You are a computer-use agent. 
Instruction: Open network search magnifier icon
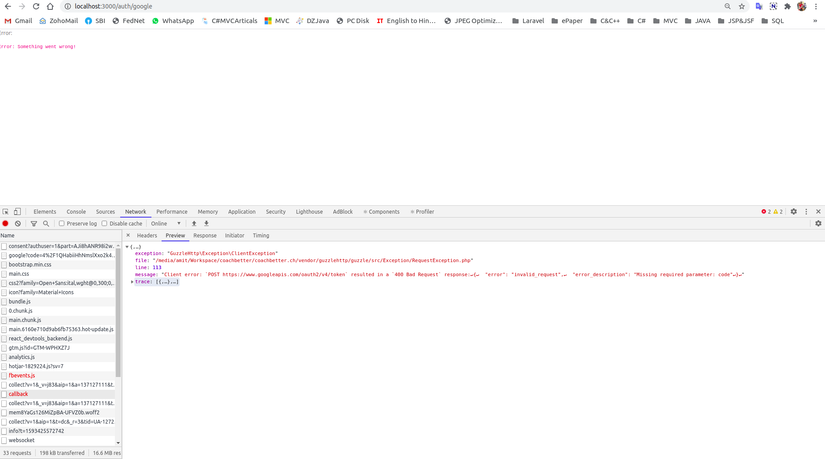click(x=46, y=224)
